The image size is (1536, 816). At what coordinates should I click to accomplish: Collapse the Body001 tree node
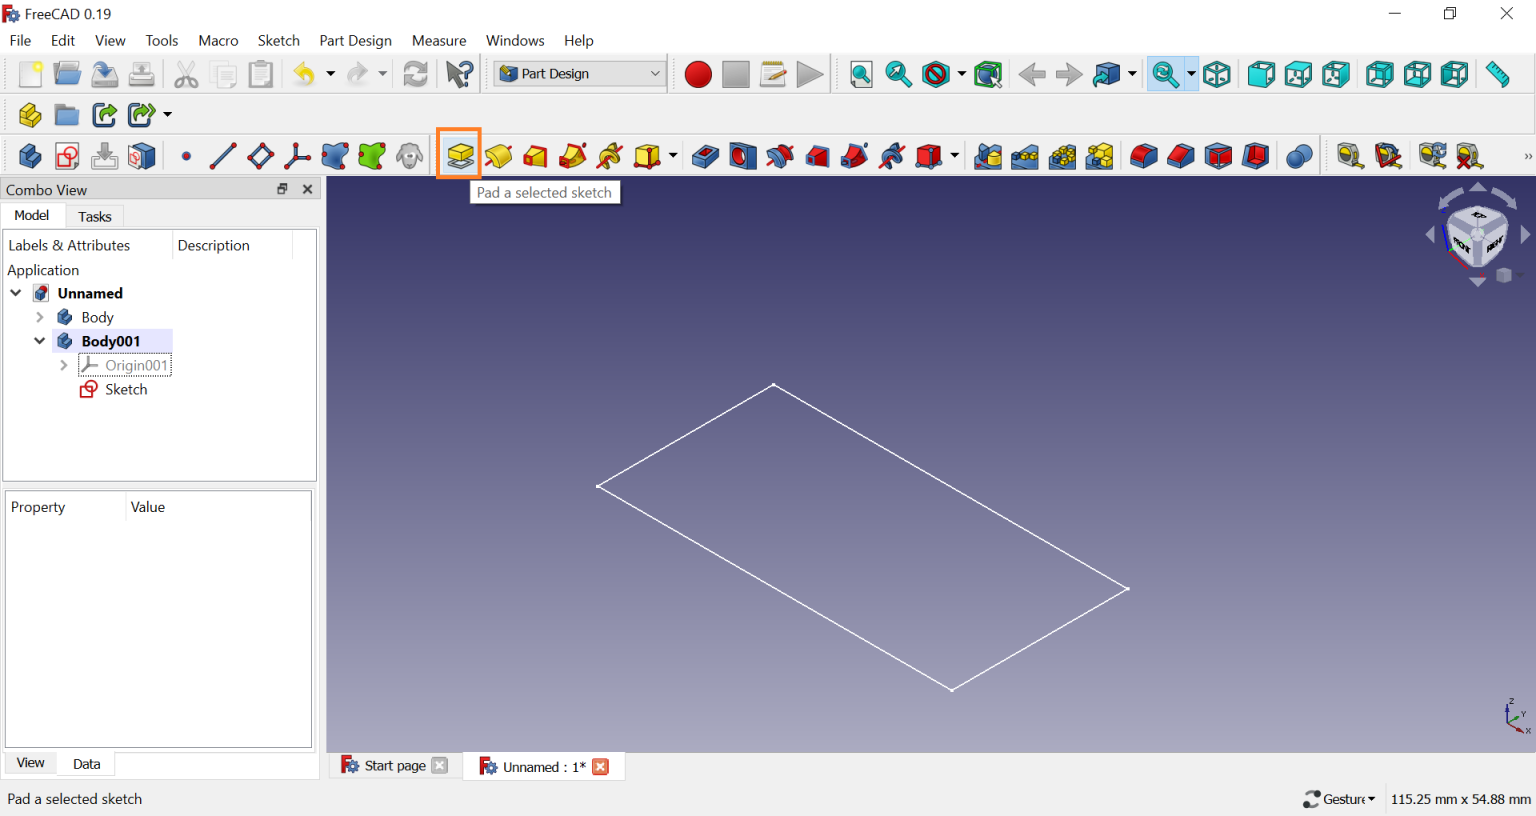pyautogui.click(x=40, y=341)
